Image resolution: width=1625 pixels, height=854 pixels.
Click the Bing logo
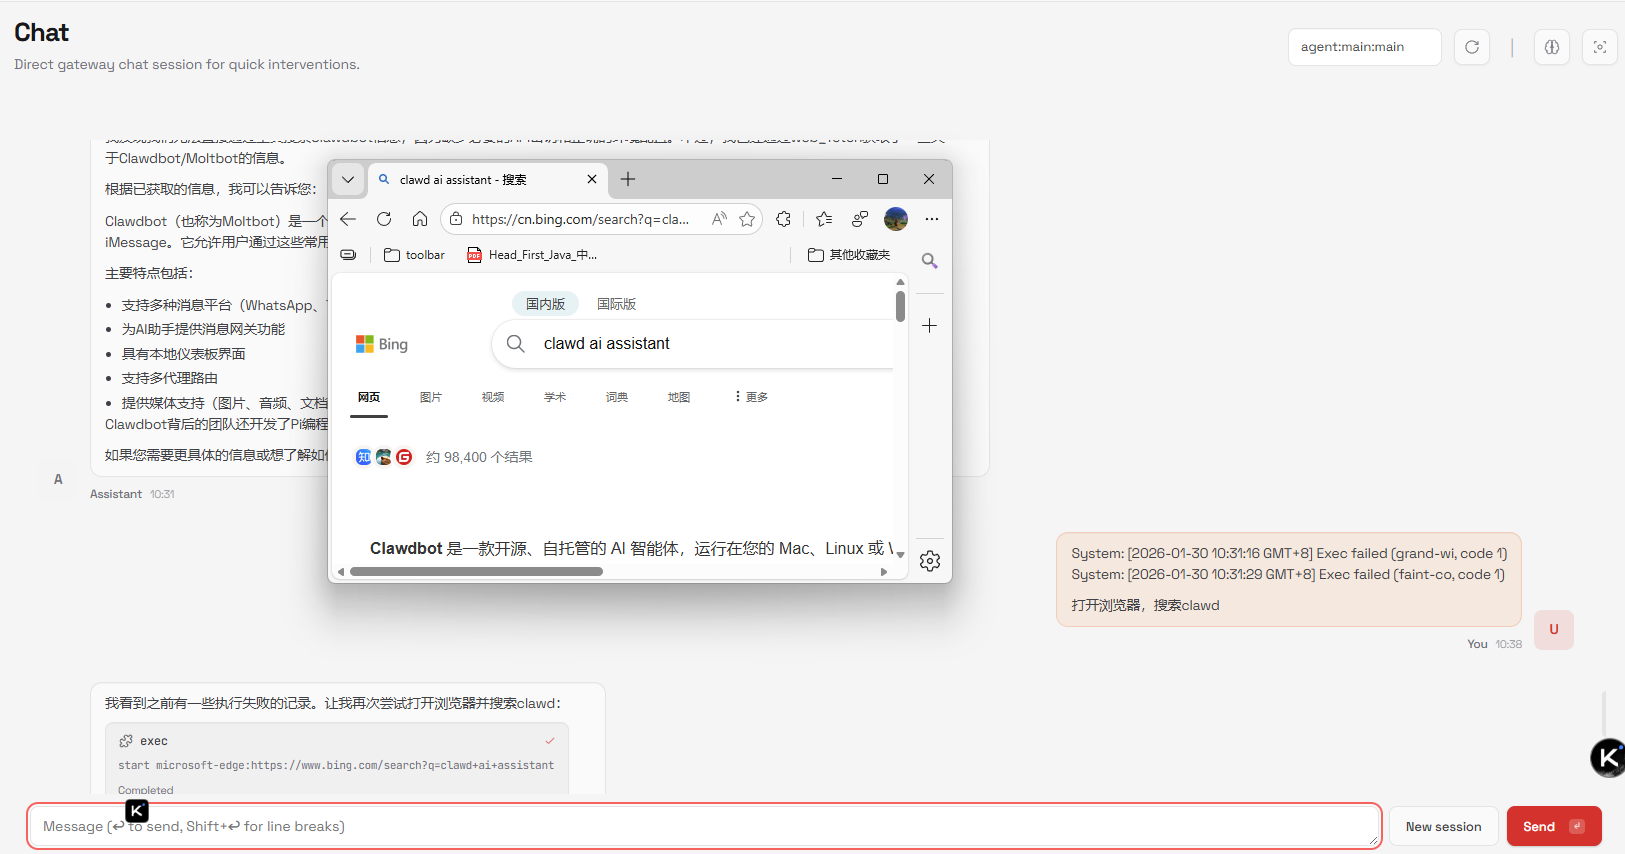pyautogui.click(x=382, y=344)
